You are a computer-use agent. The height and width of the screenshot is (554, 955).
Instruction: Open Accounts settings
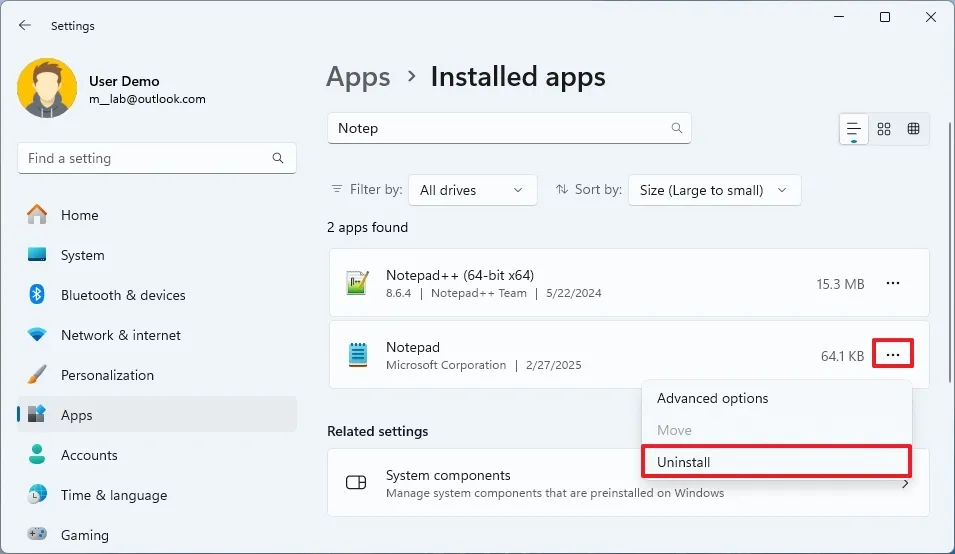coord(157,455)
